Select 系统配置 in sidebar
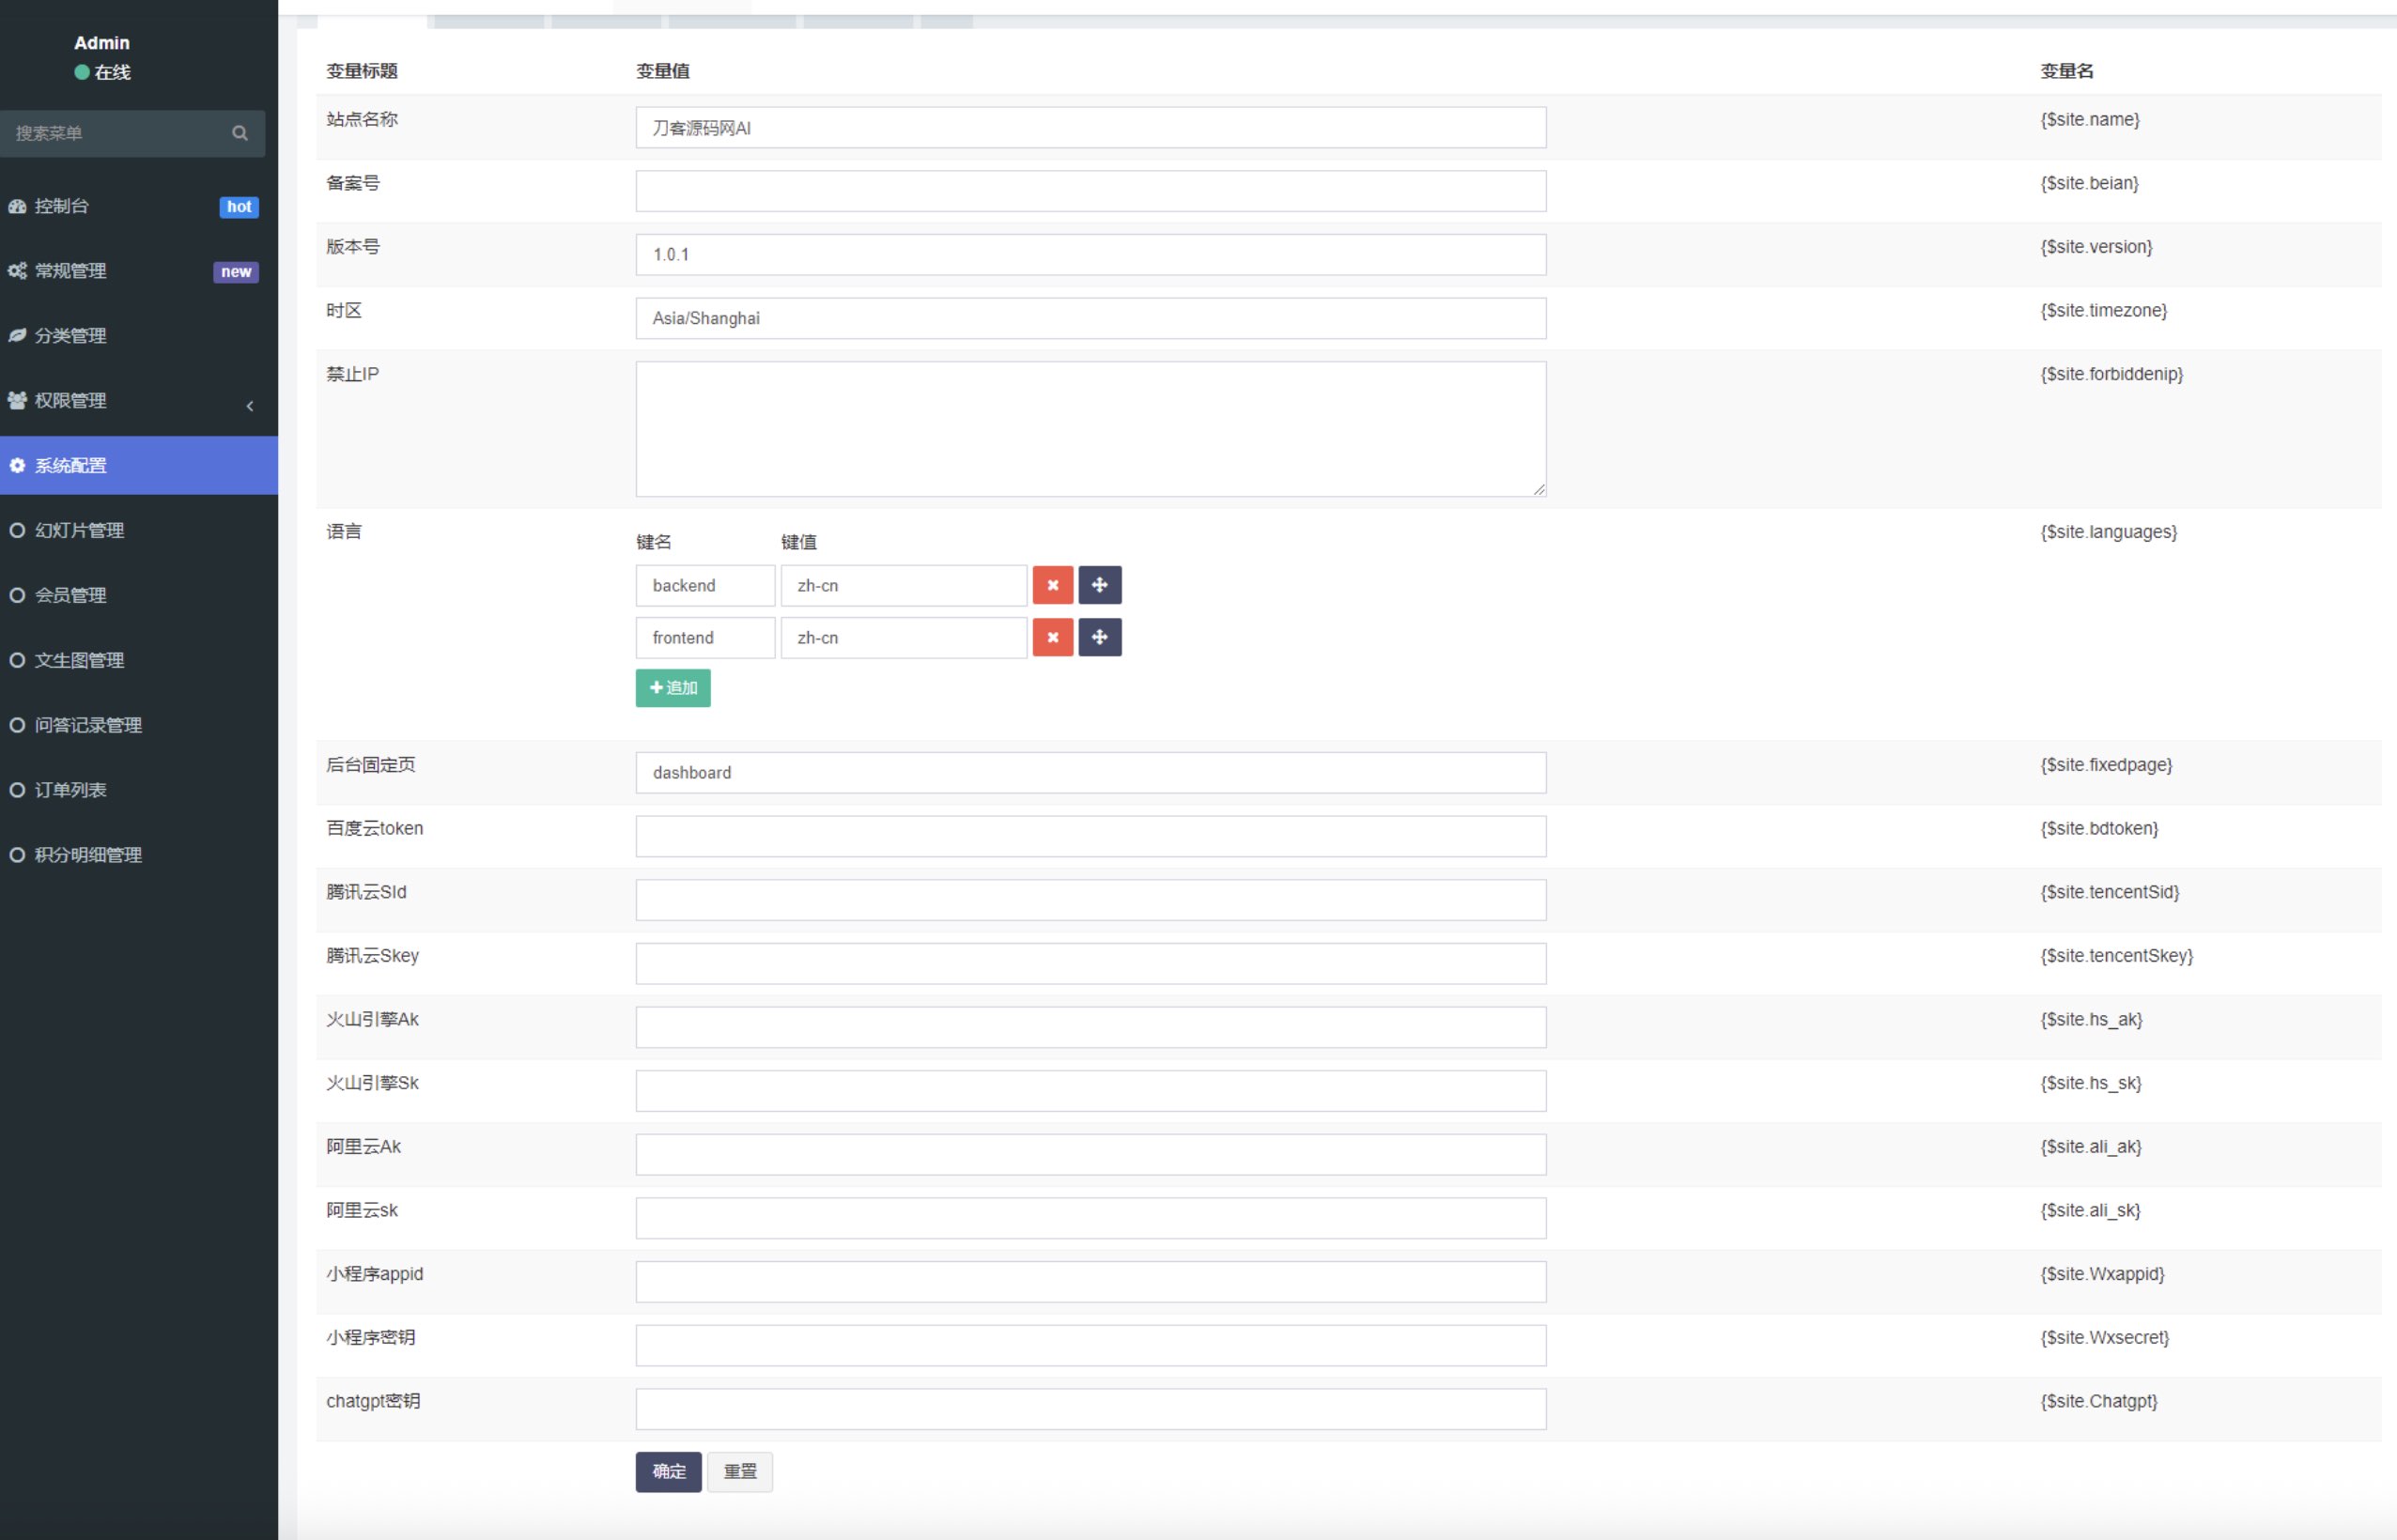The width and height of the screenshot is (2397, 1540). (x=70, y=465)
